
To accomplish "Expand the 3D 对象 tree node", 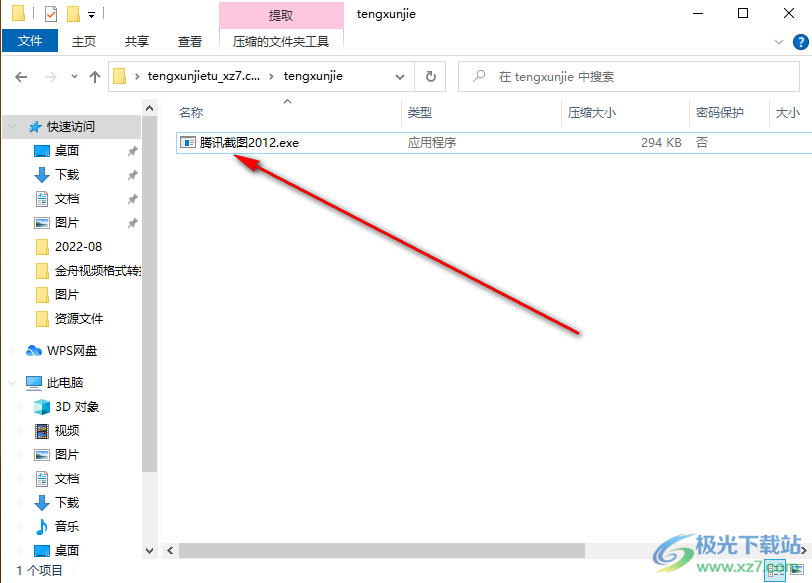I will [21, 407].
